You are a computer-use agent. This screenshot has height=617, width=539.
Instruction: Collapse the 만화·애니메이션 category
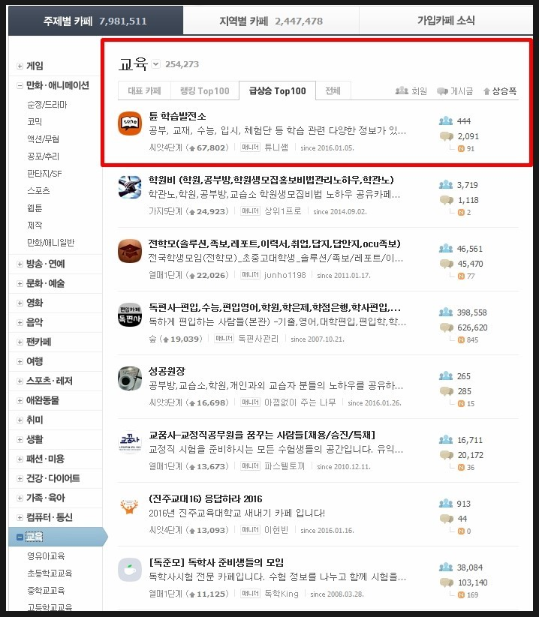pos(20,85)
